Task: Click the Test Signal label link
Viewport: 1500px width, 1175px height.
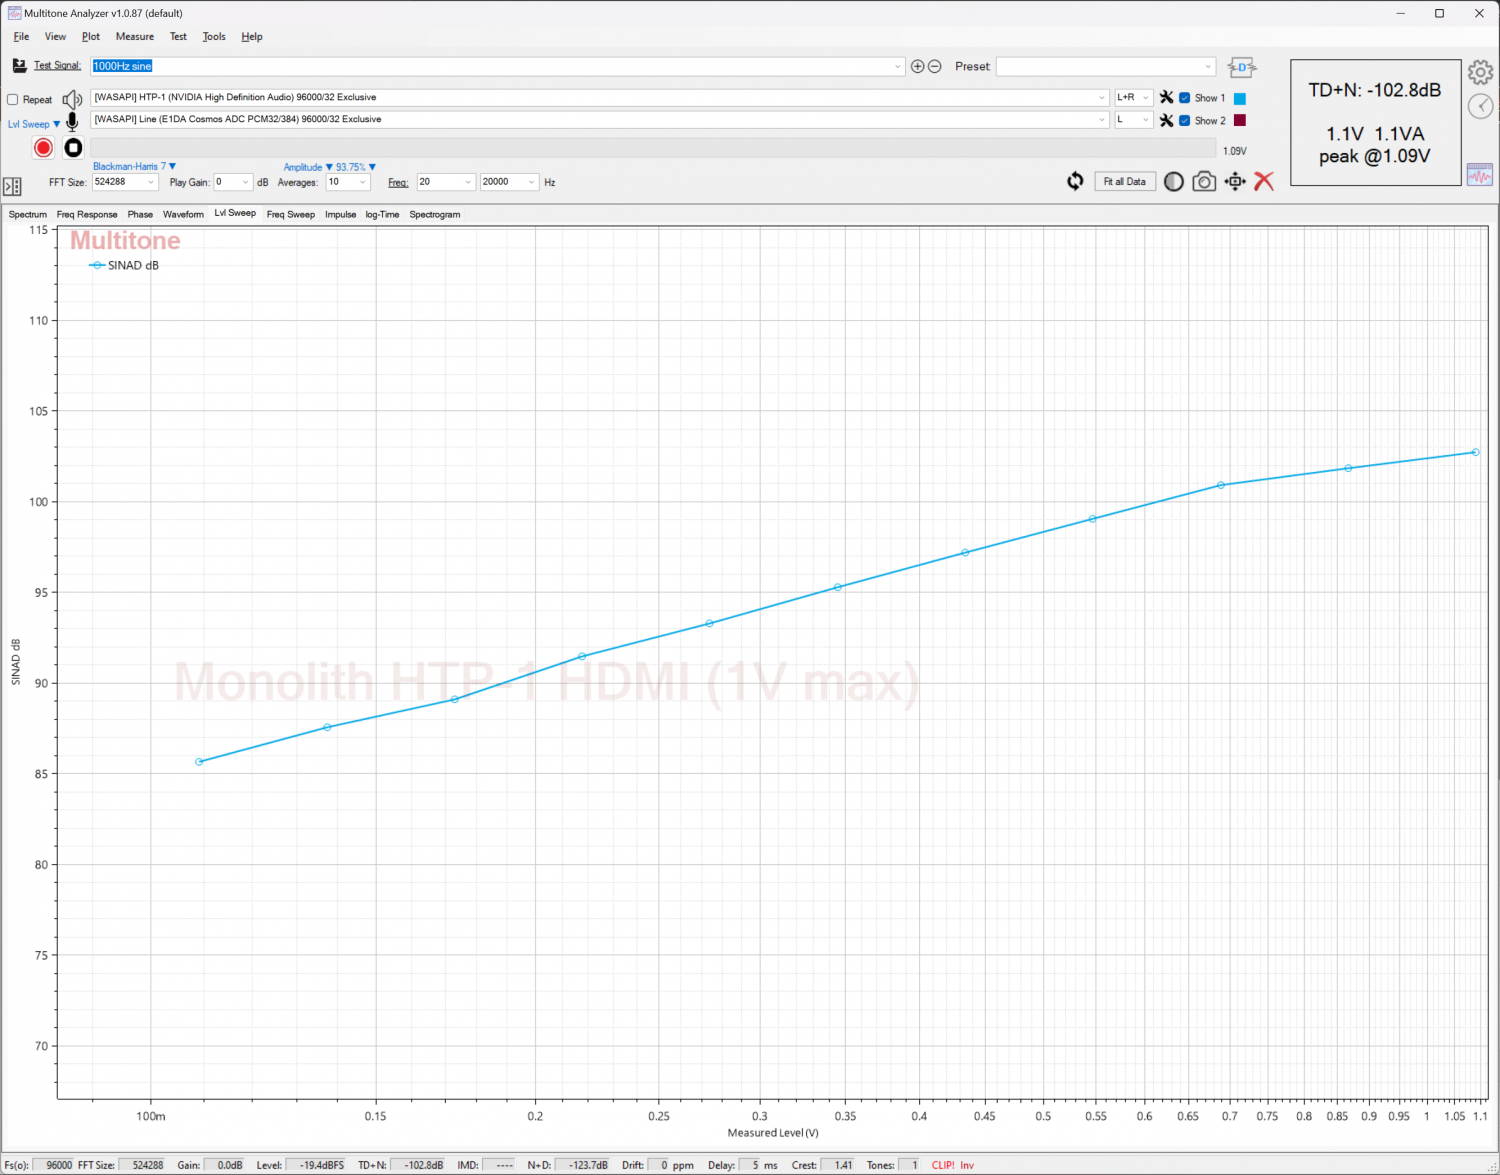Action: pyautogui.click(x=57, y=66)
